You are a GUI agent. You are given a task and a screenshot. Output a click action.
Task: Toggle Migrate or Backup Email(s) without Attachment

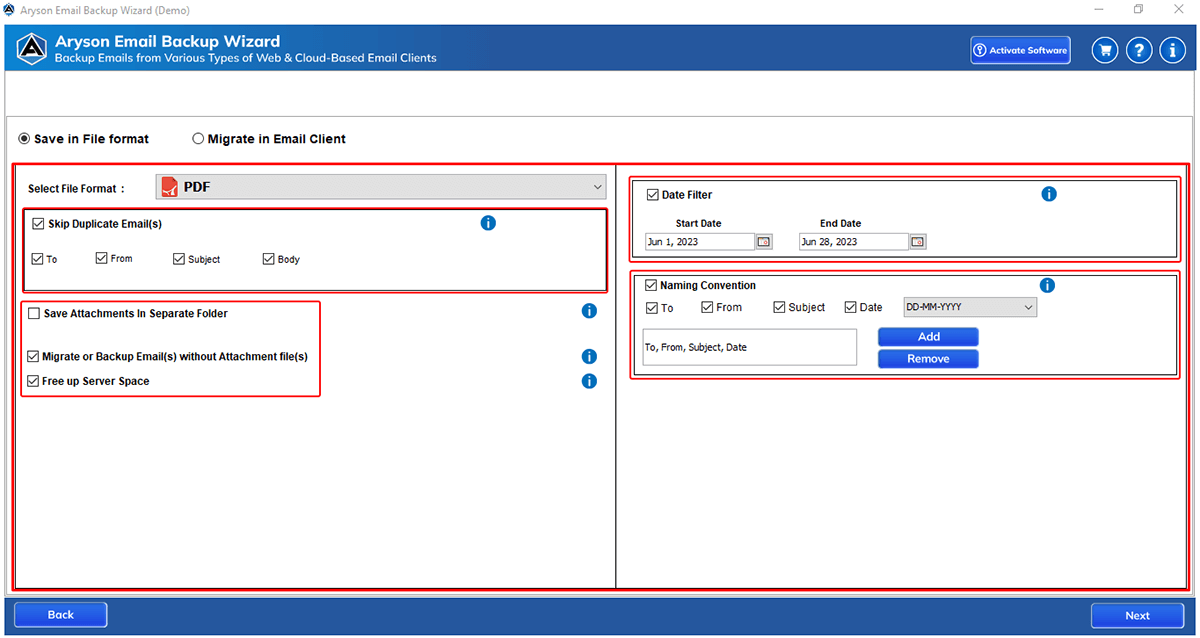34,356
